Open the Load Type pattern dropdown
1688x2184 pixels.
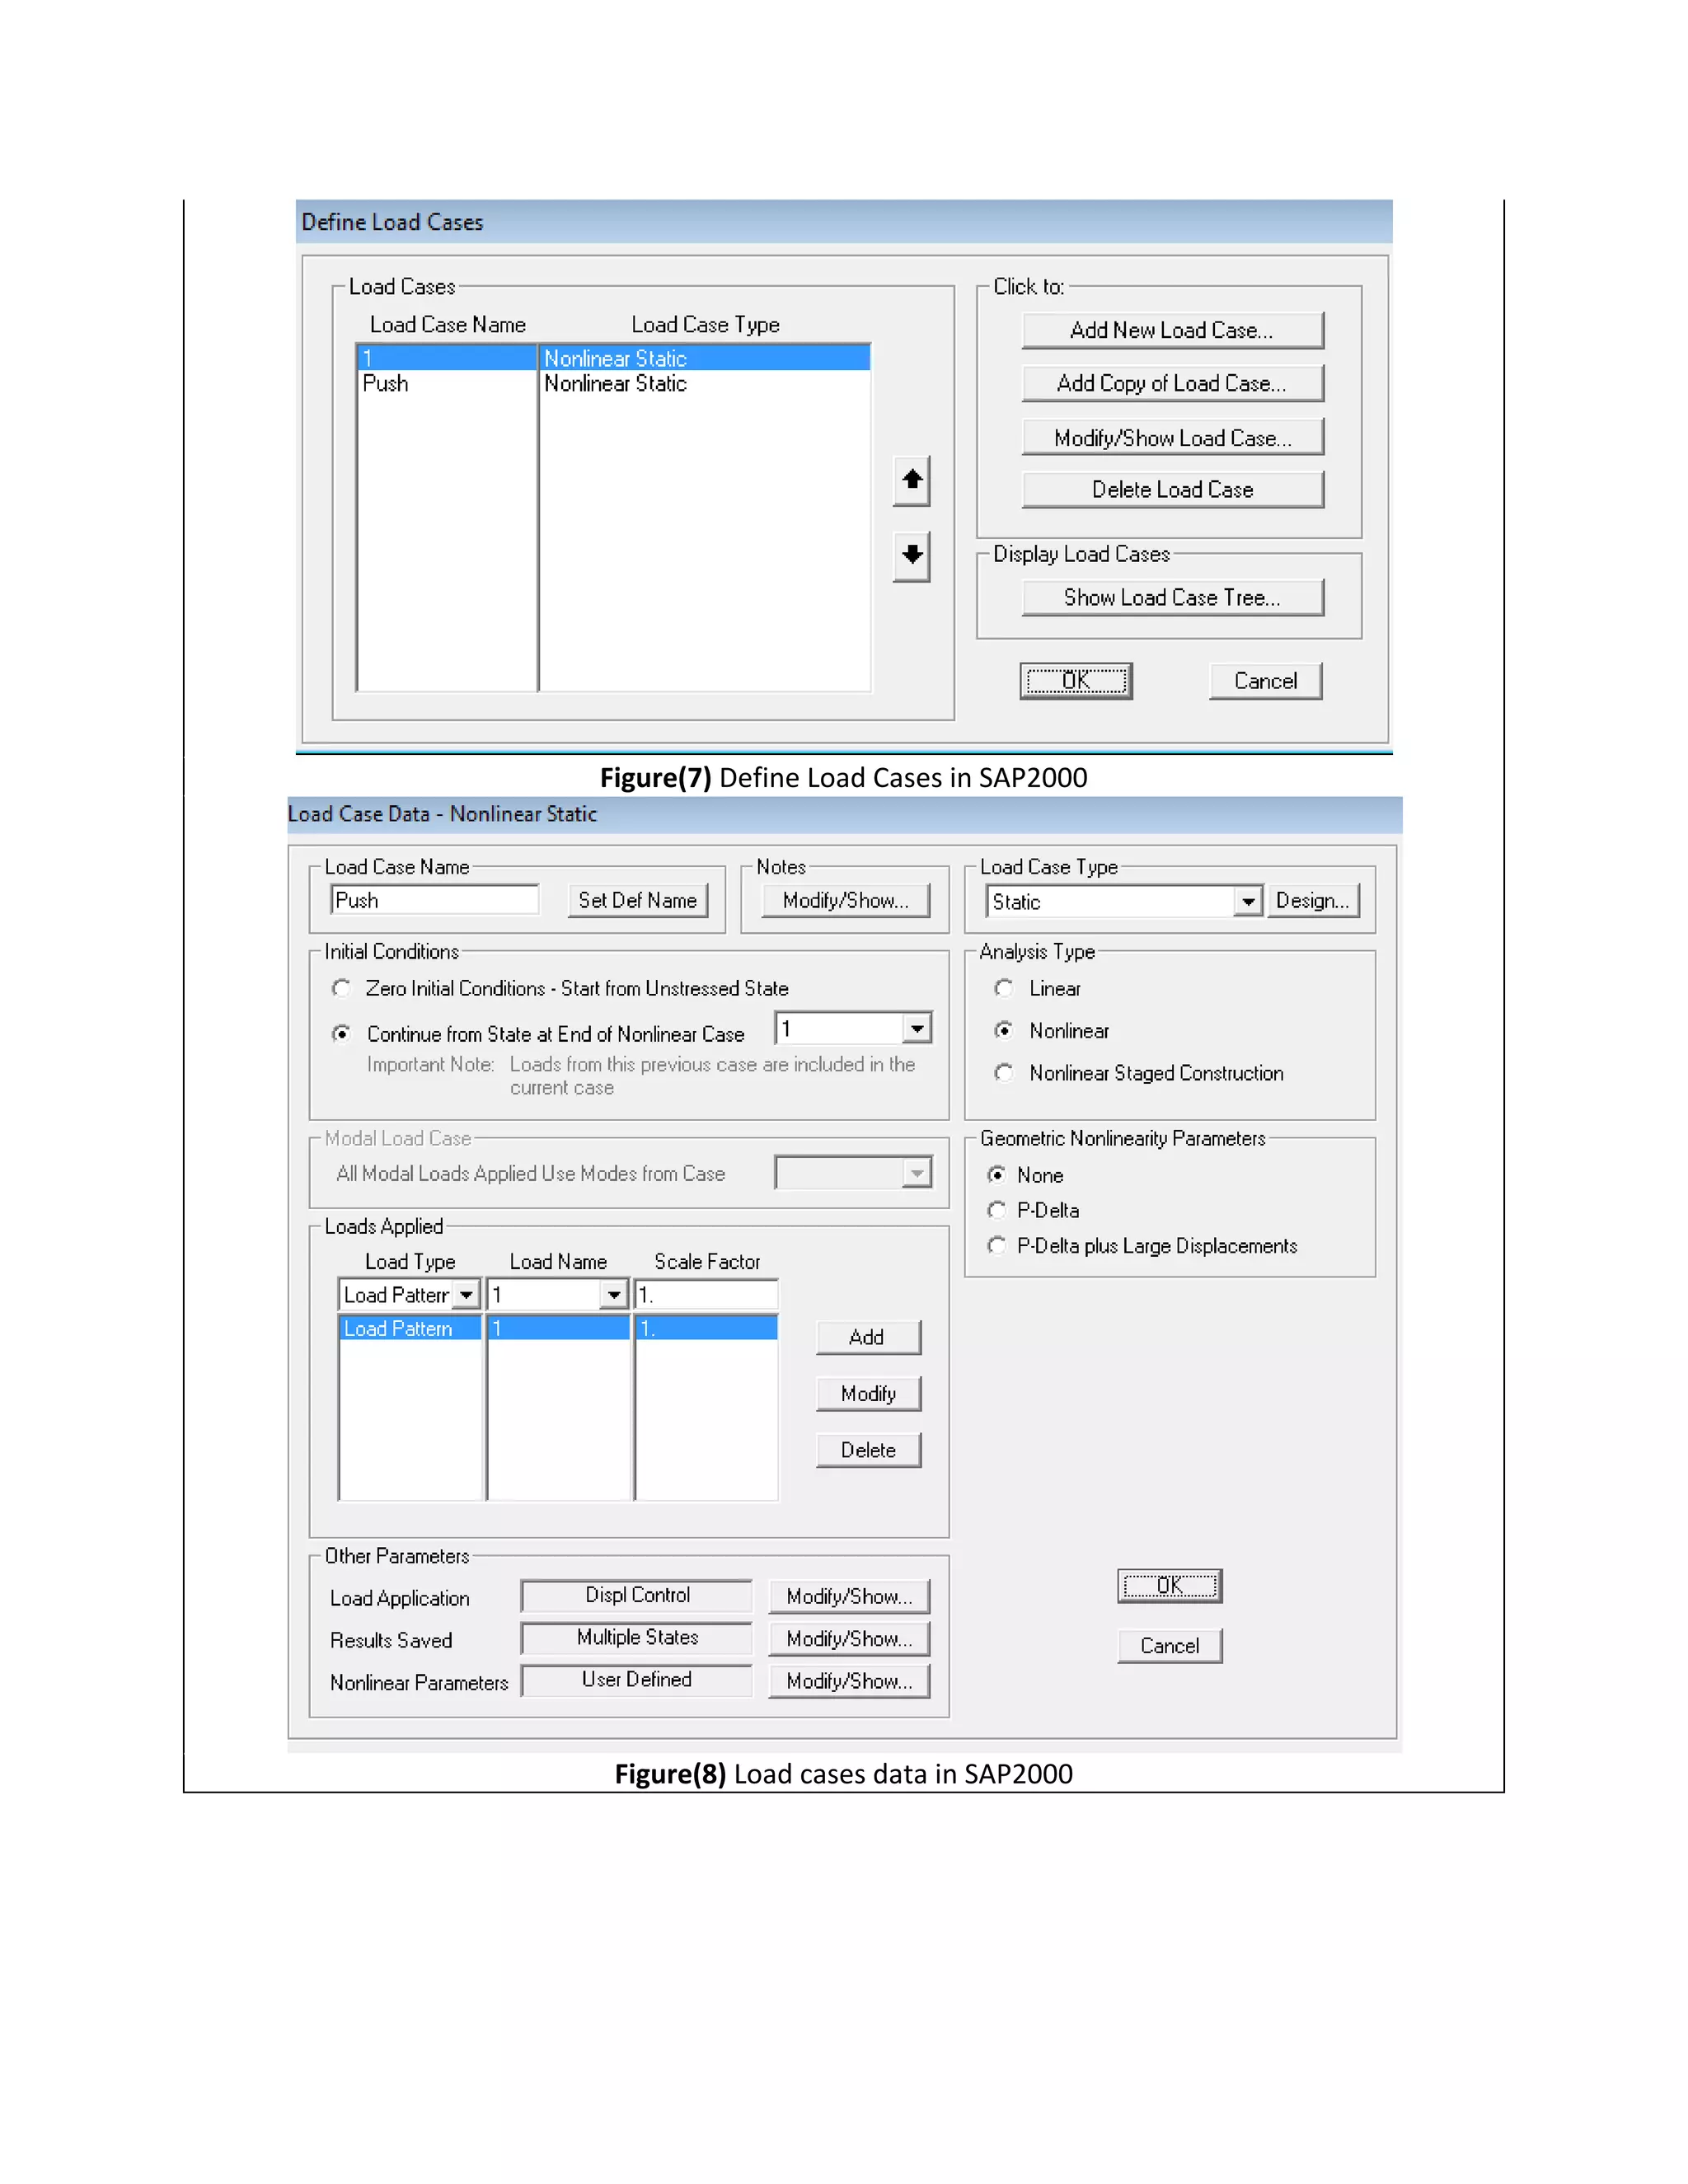[x=466, y=1295]
